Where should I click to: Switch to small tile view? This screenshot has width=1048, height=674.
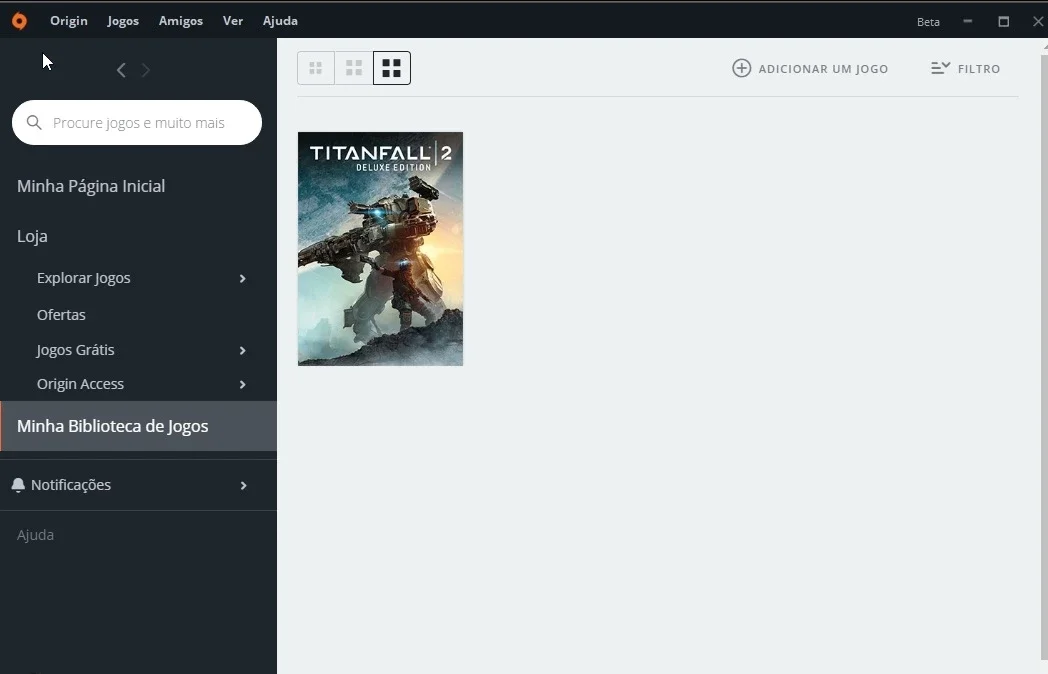pos(315,68)
